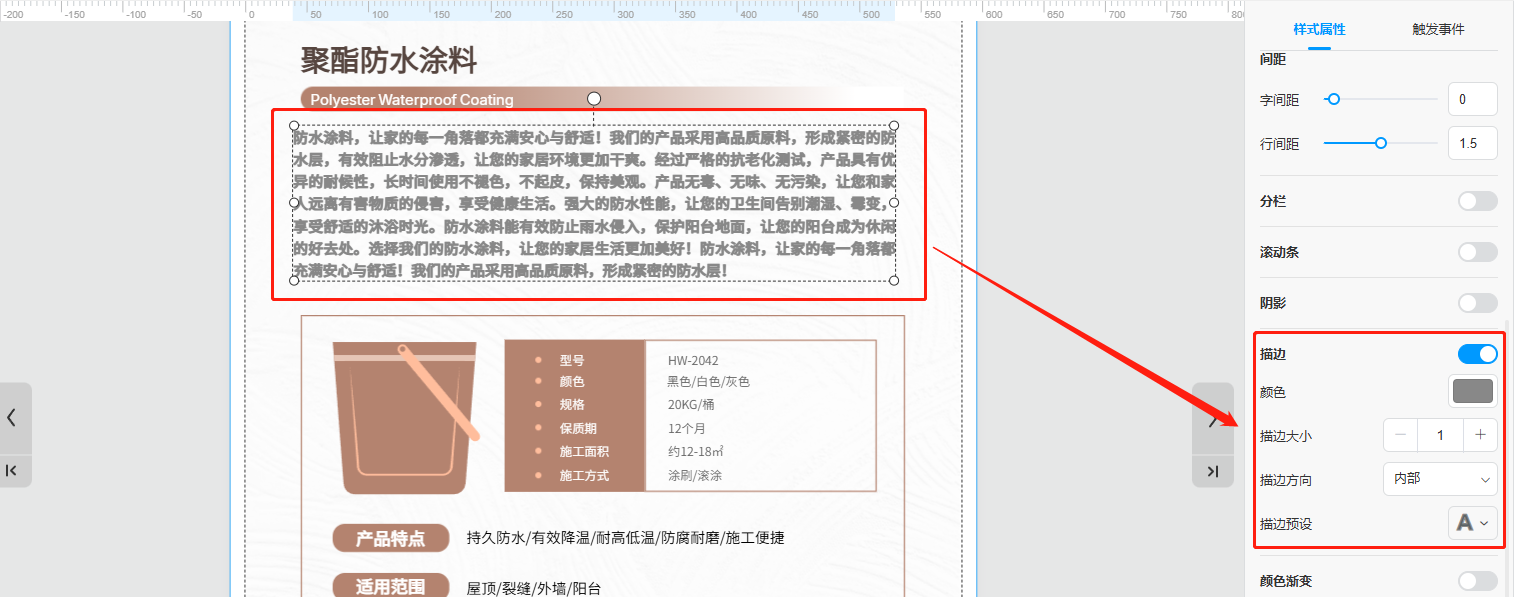Jump to last page icon
1514x597 pixels.
point(1212,471)
